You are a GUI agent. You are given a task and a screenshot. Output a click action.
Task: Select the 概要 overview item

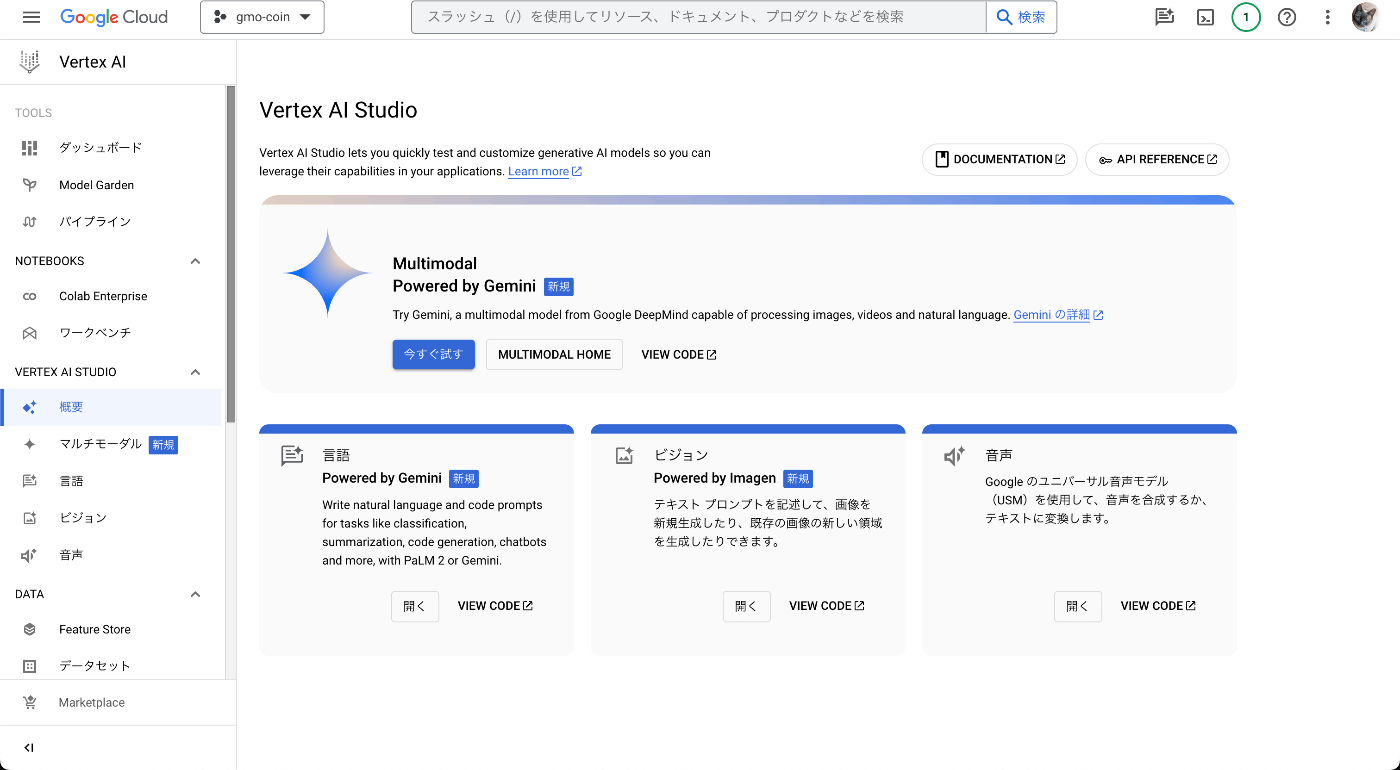pyautogui.click(x=110, y=407)
